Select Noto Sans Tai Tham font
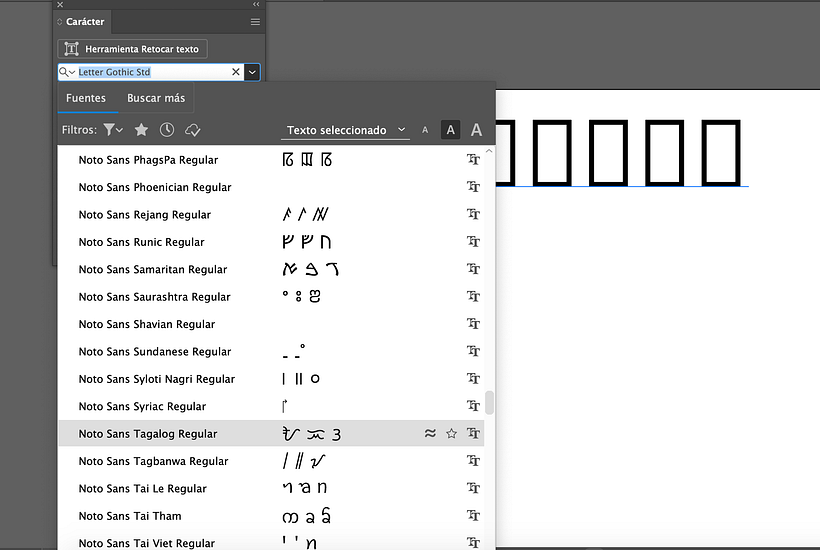 [271, 516]
